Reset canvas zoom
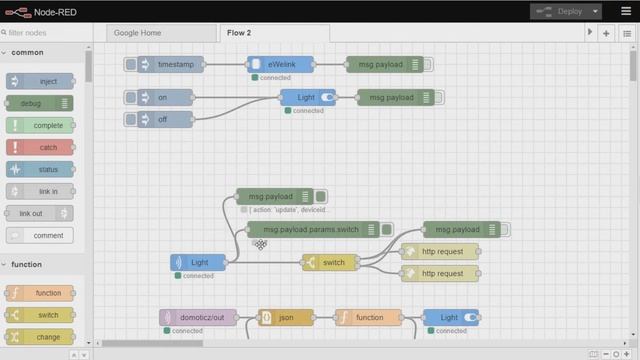 point(616,354)
